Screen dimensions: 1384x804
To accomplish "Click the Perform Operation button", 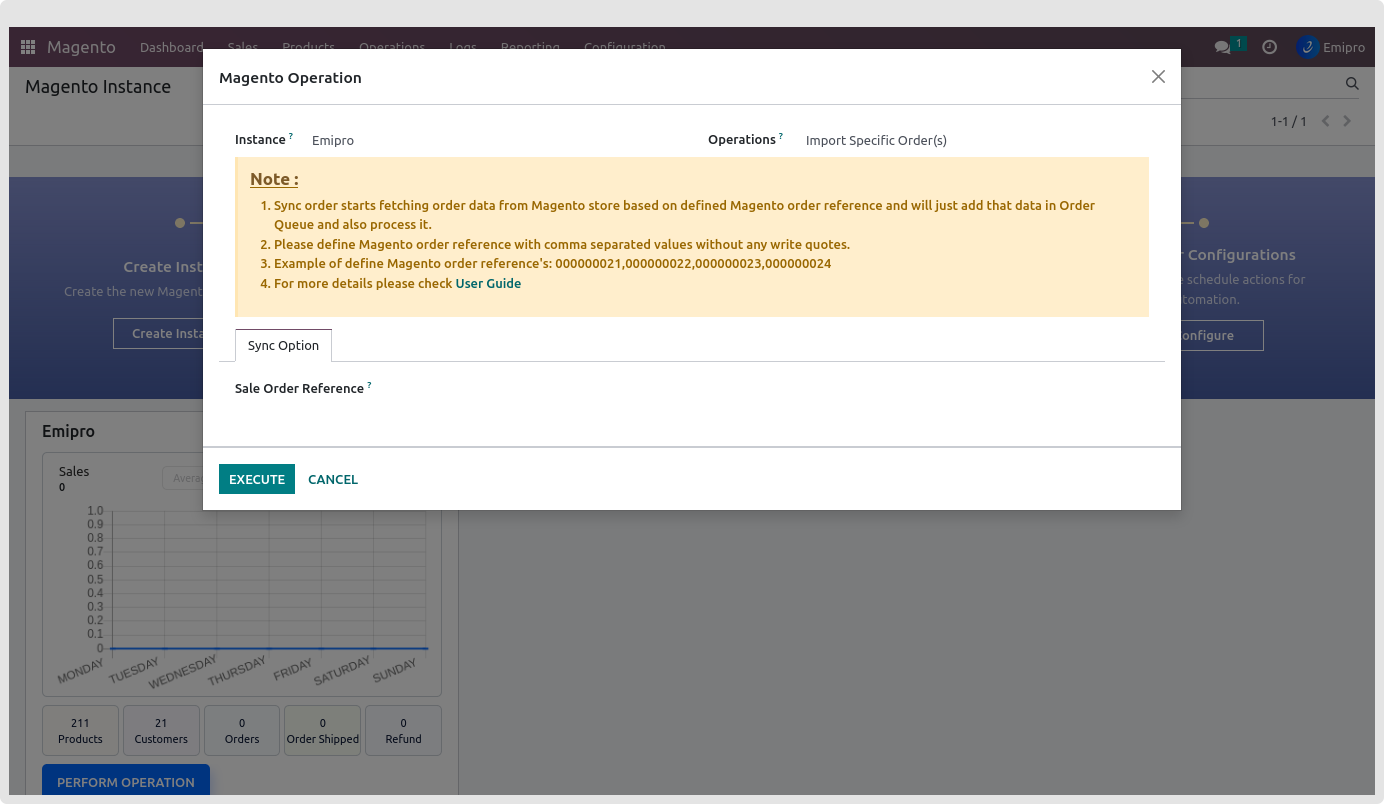I will [x=126, y=782].
